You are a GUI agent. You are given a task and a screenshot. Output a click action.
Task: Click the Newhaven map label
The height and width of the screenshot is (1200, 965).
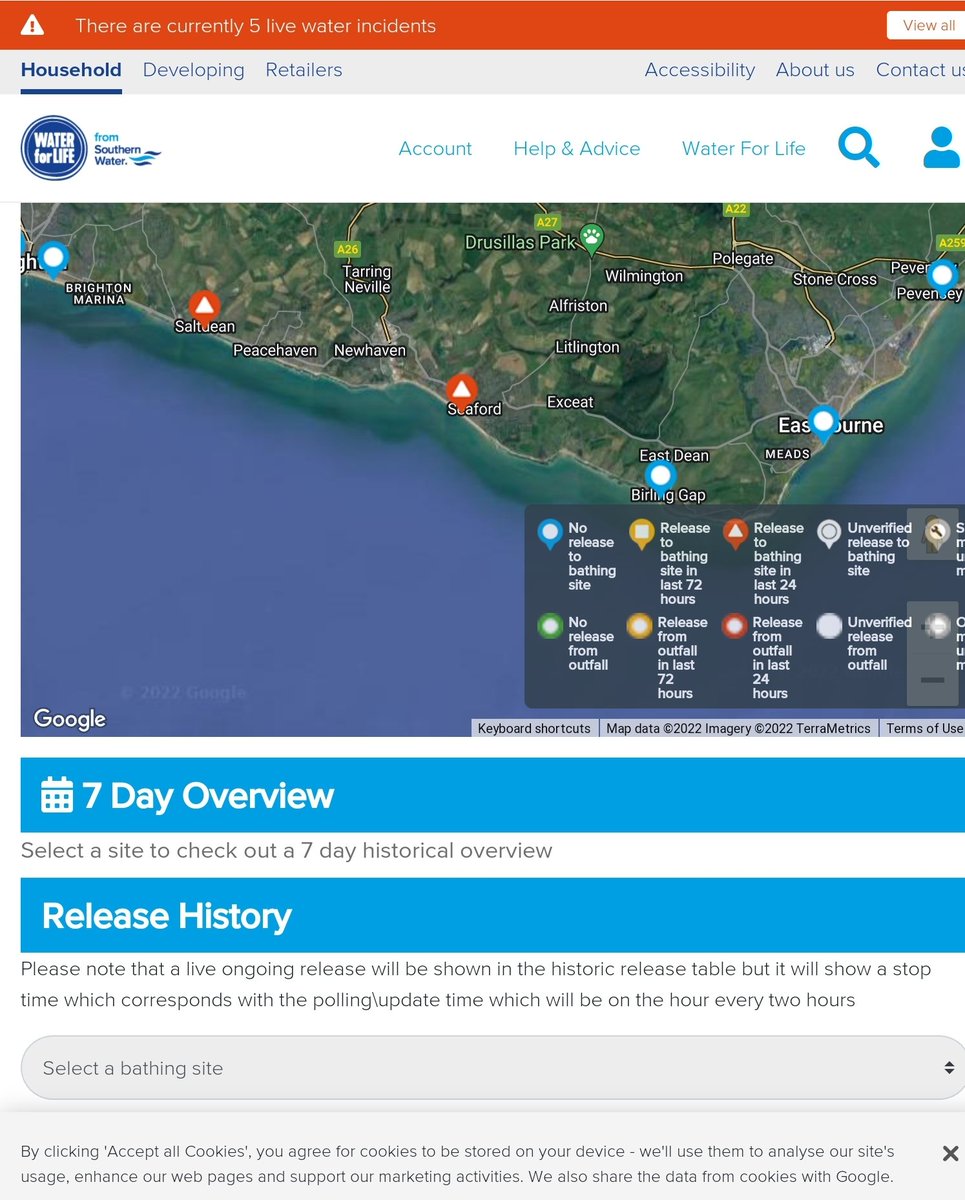coord(370,350)
